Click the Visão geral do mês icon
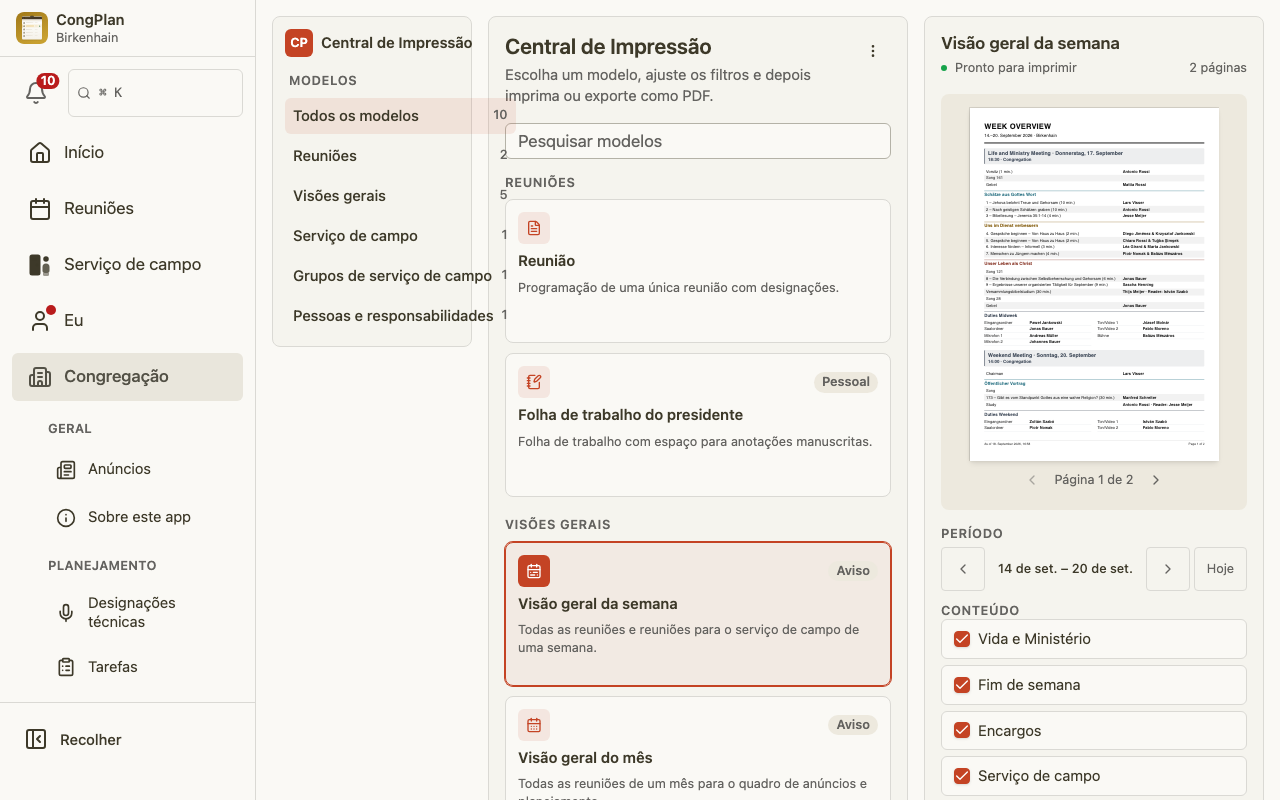This screenshot has height=800, width=1280. (x=534, y=725)
